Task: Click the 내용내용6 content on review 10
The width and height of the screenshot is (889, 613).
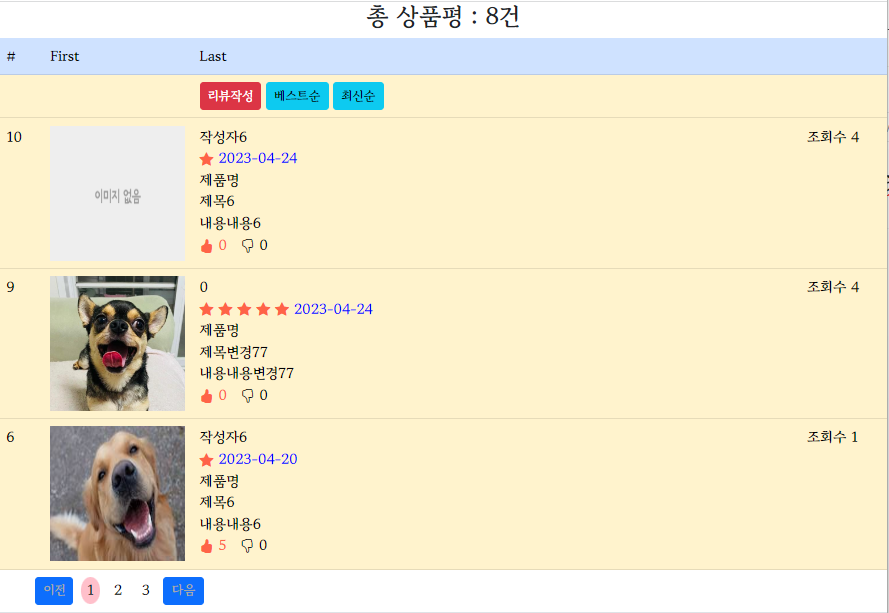Action: point(230,223)
